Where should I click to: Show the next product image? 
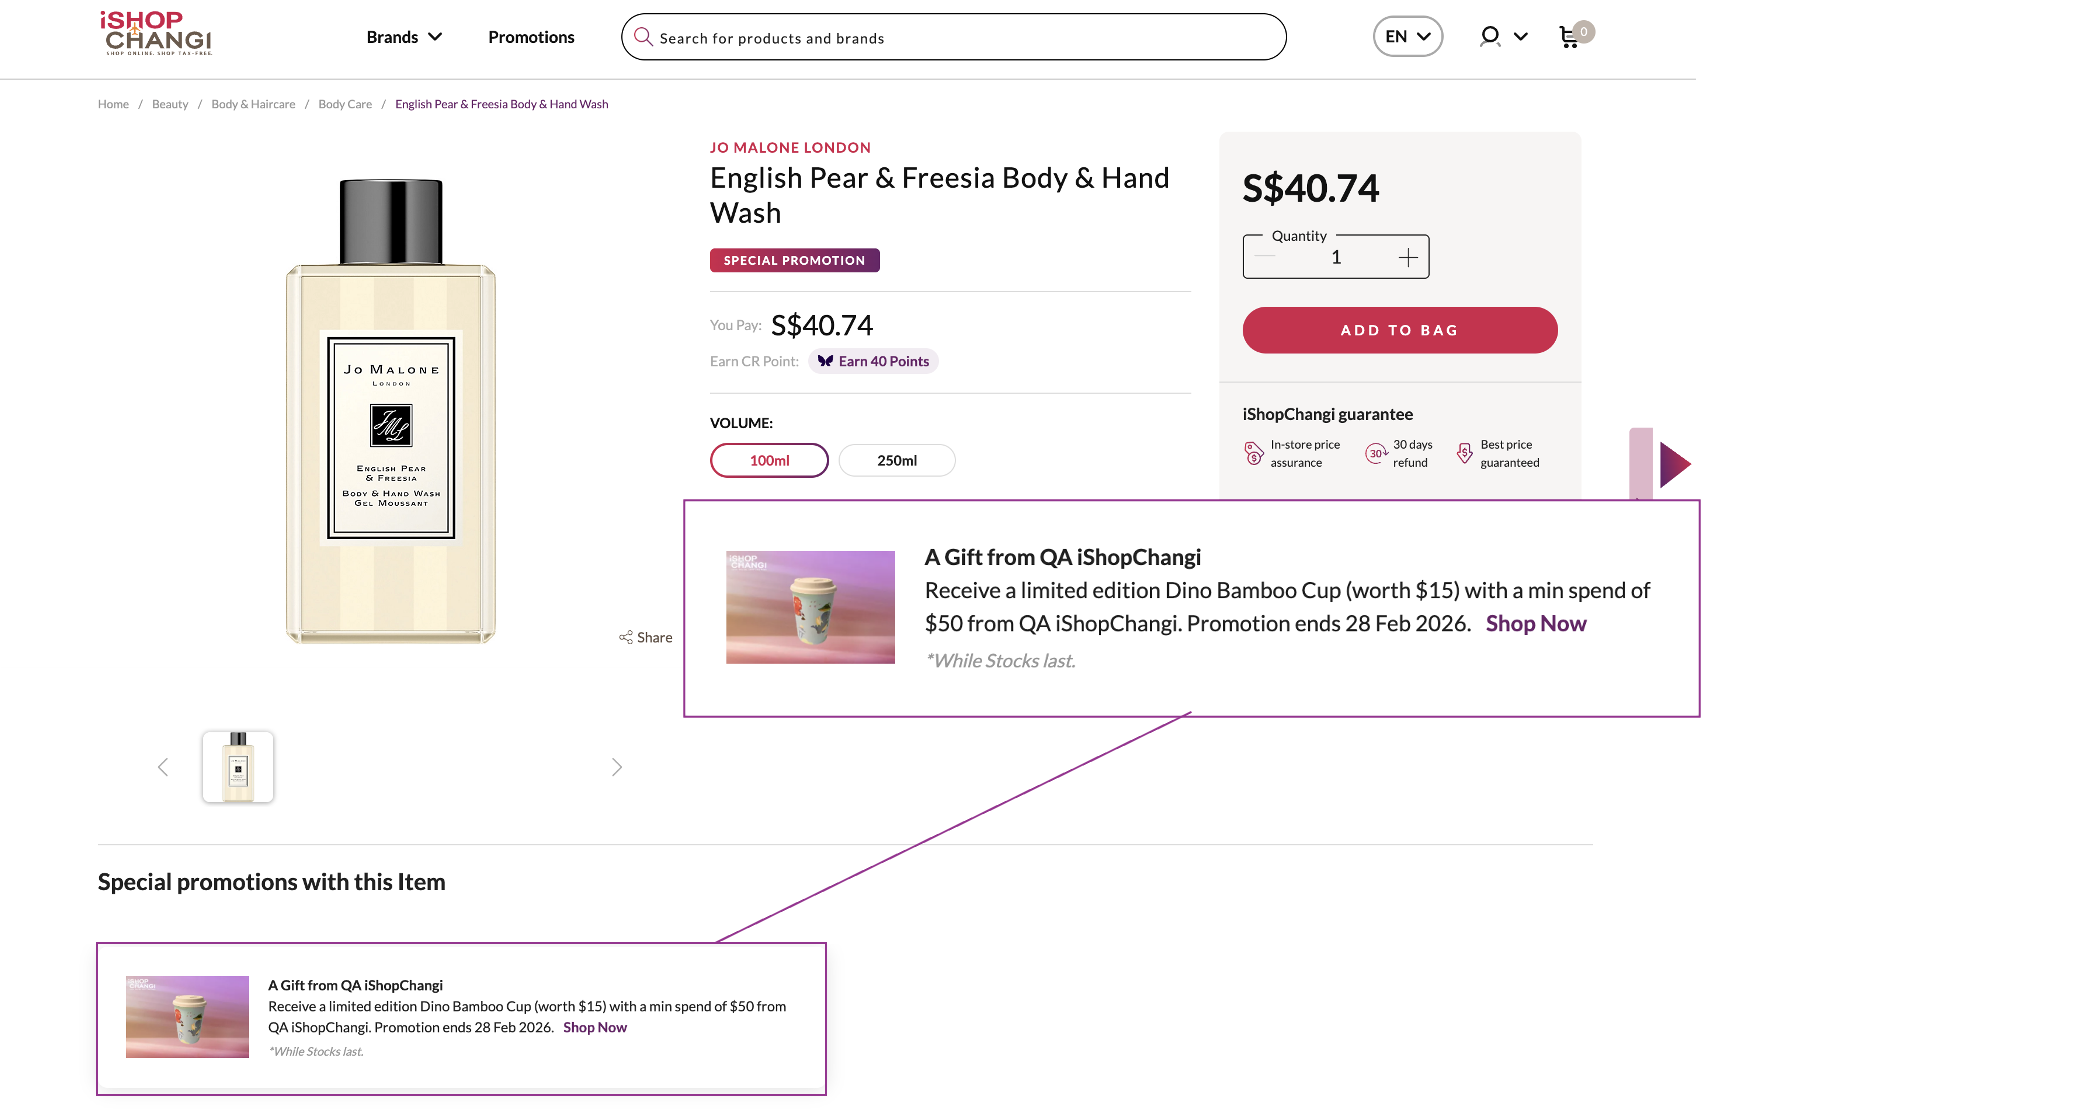(617, 767)
